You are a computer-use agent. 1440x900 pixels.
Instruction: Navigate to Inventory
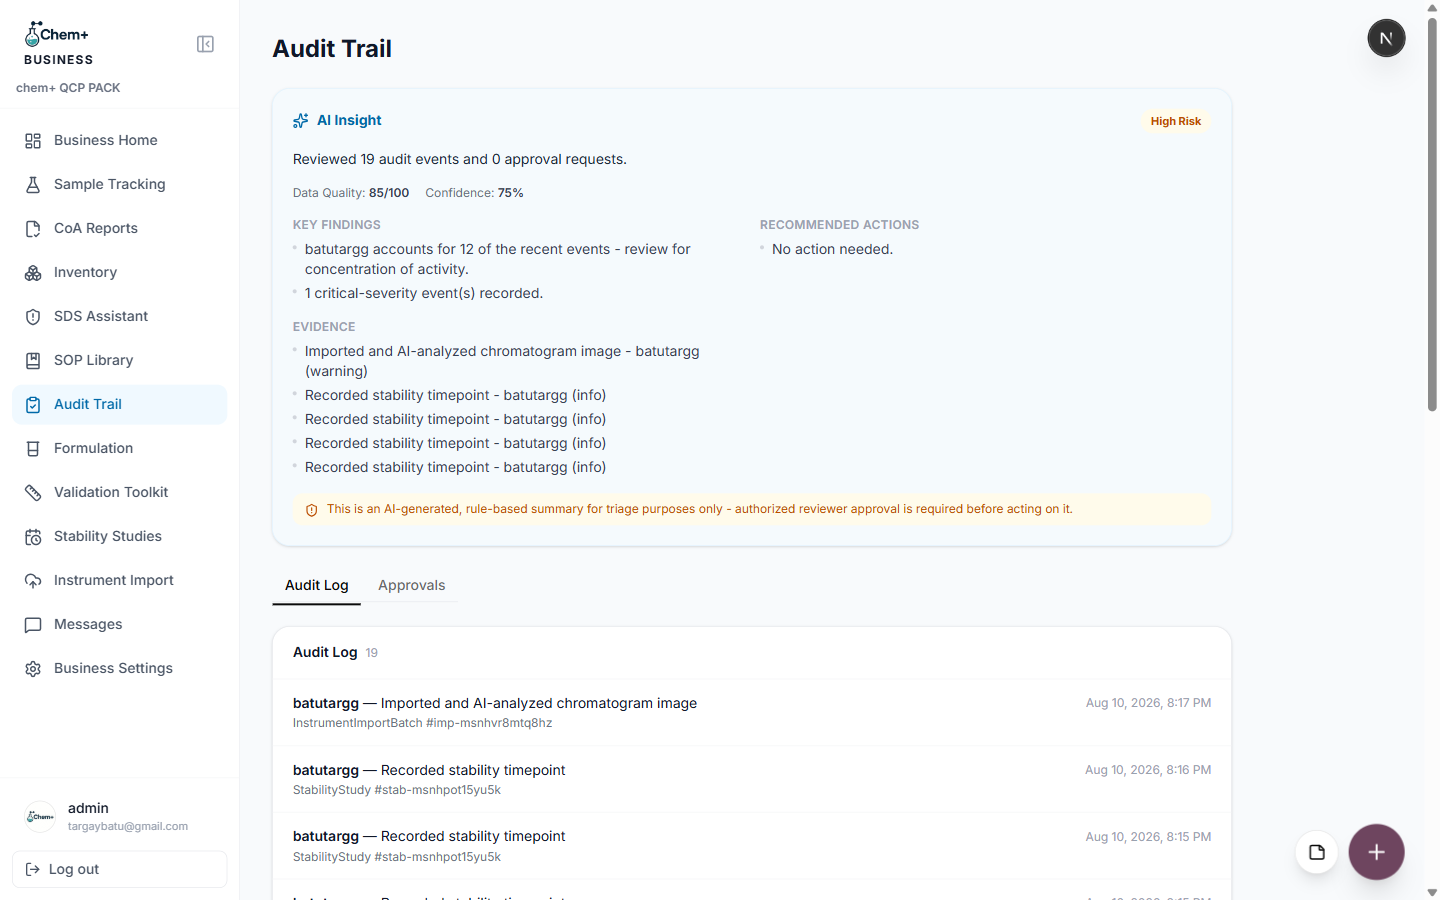(x=120, y=273)
